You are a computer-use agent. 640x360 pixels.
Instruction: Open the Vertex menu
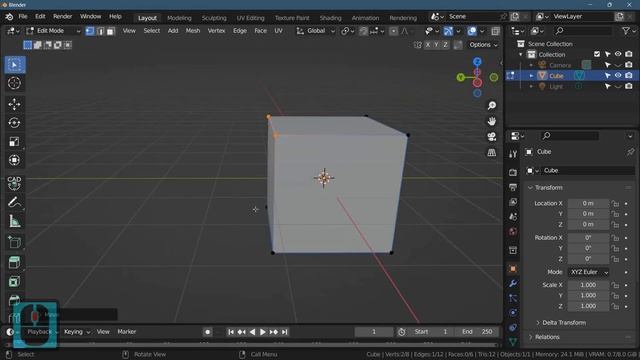216,31
